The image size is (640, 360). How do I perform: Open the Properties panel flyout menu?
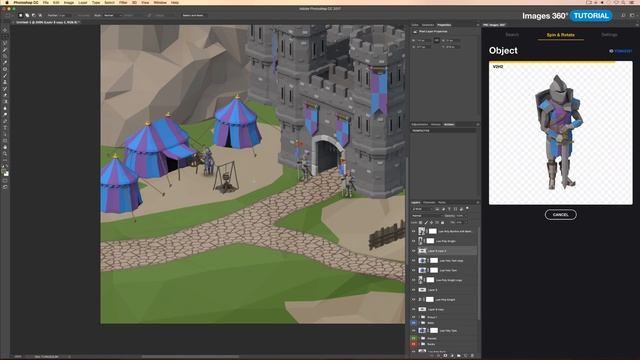click(x=478, y=25)
